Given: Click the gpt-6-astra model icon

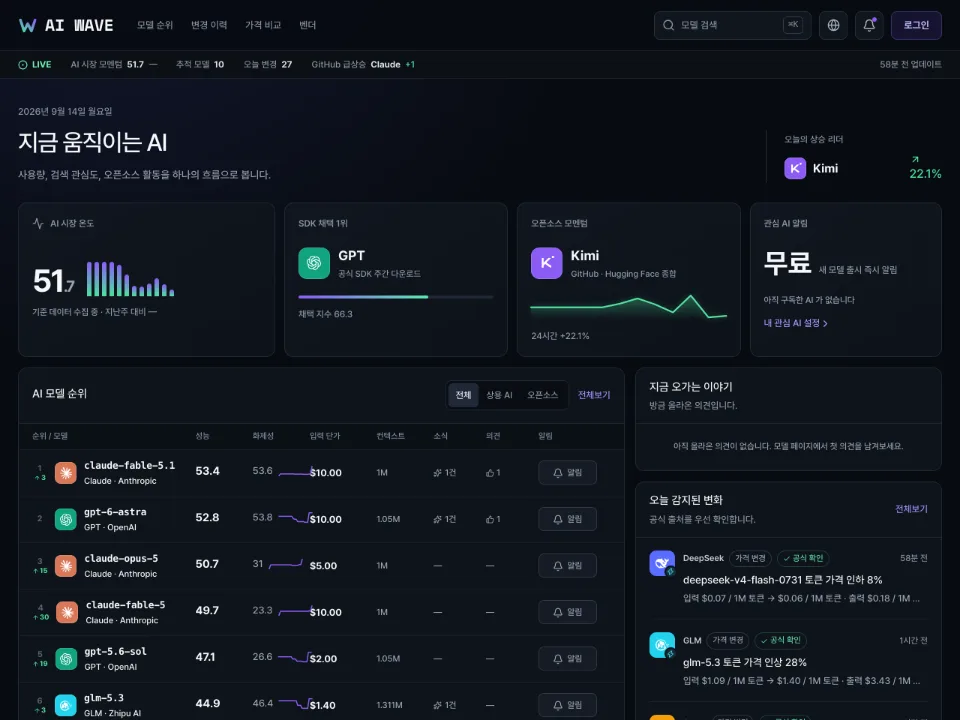Looking at the screenshot, I should tap(66, 519).
